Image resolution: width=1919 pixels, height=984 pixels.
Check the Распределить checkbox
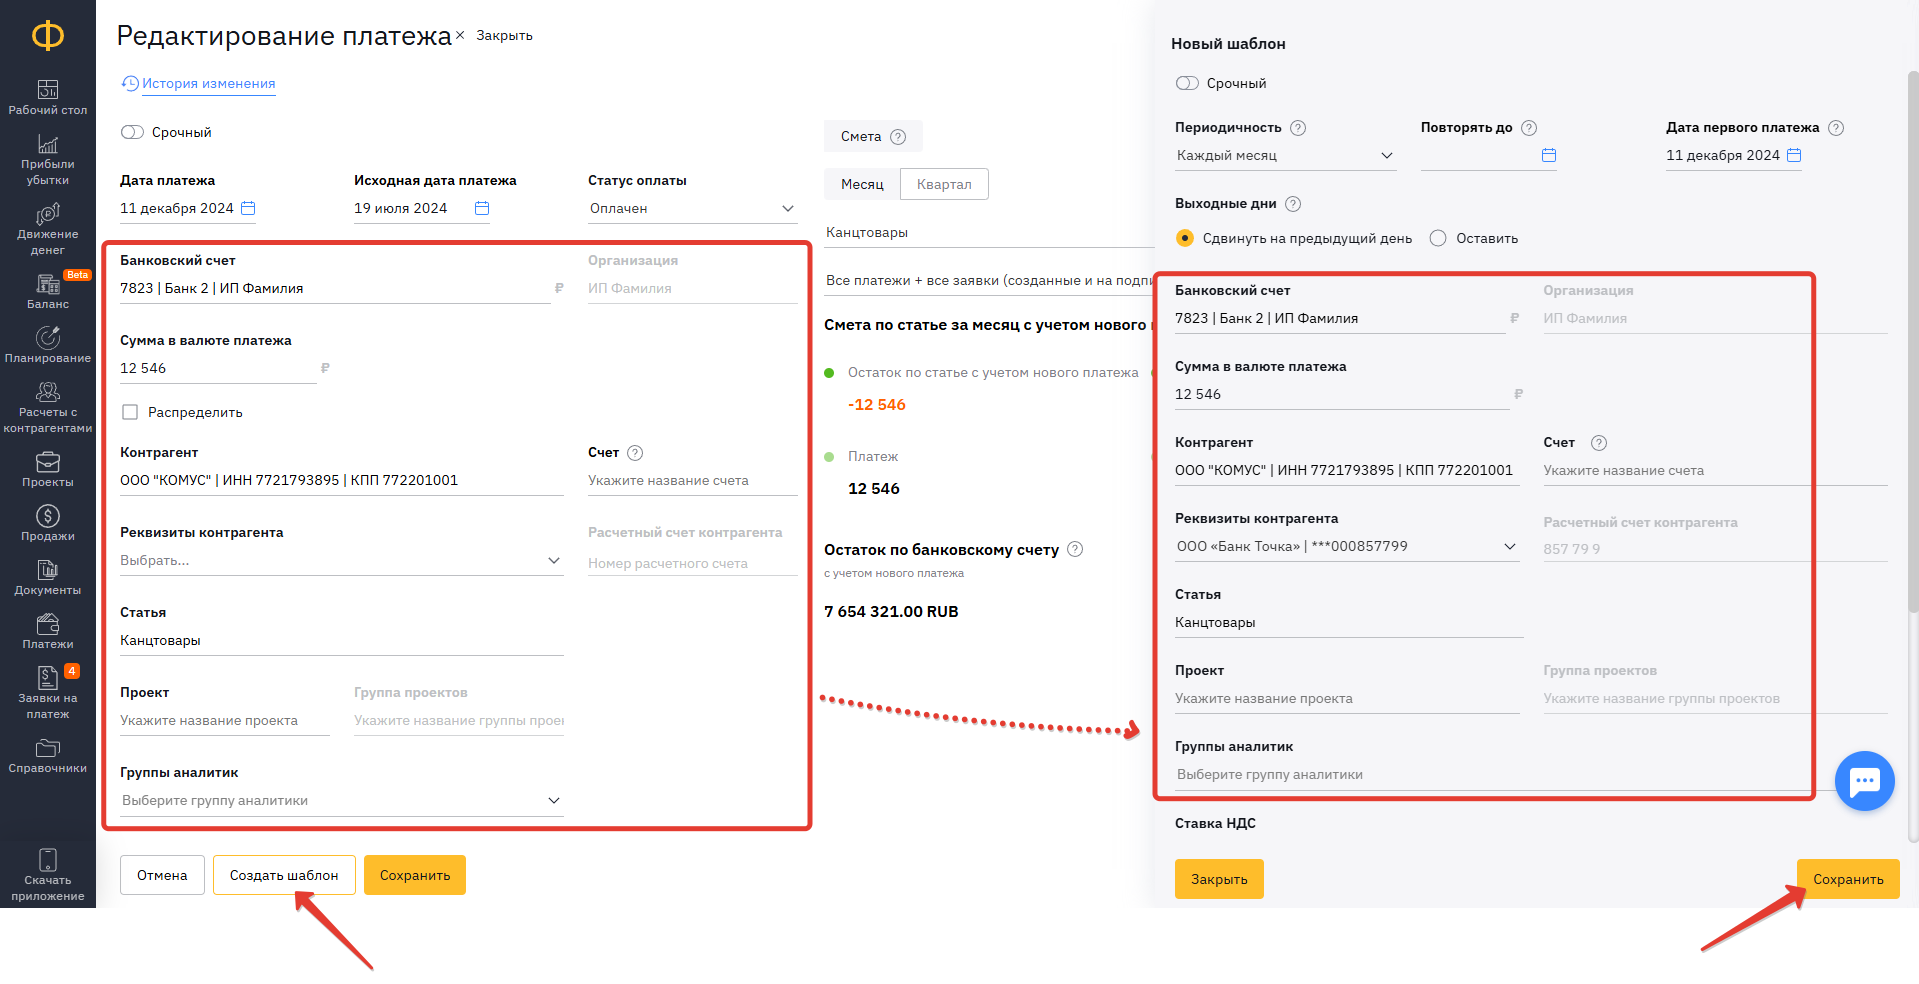[x=130, y=412]
